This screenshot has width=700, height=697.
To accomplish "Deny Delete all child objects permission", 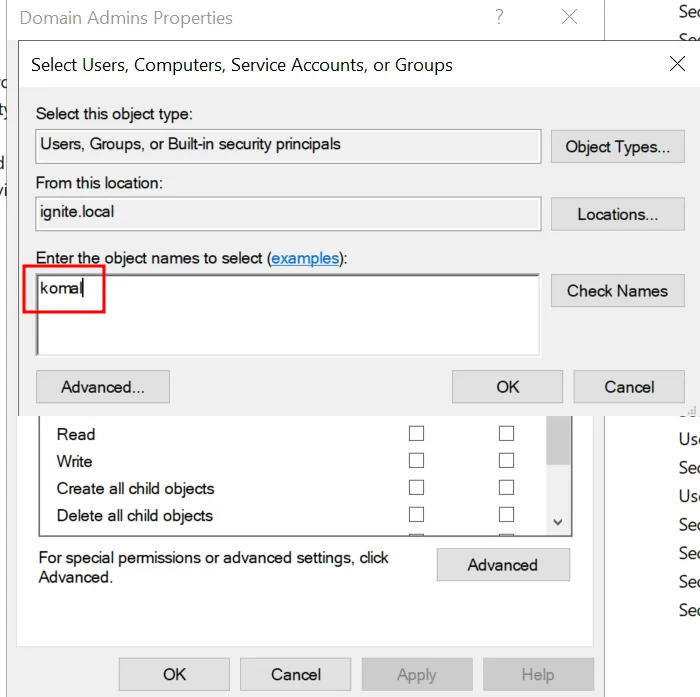I will [506, 515].
